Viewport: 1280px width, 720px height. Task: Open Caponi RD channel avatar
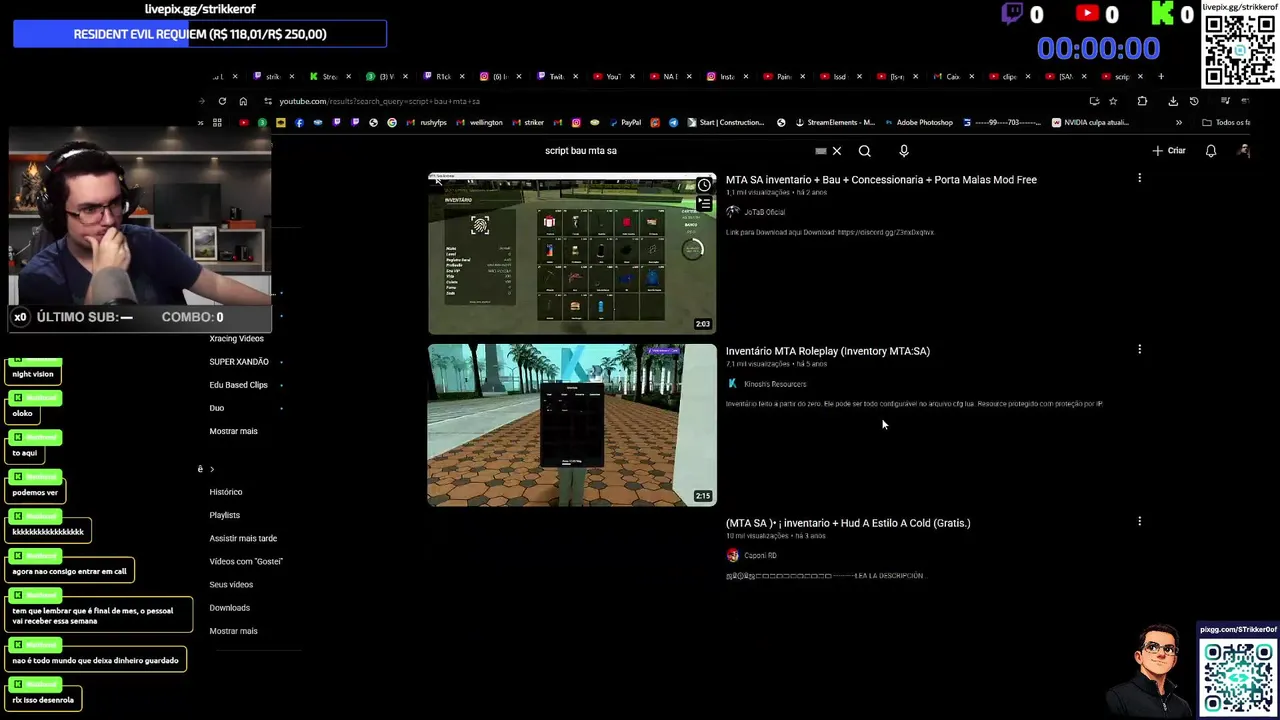pos(733,555)
